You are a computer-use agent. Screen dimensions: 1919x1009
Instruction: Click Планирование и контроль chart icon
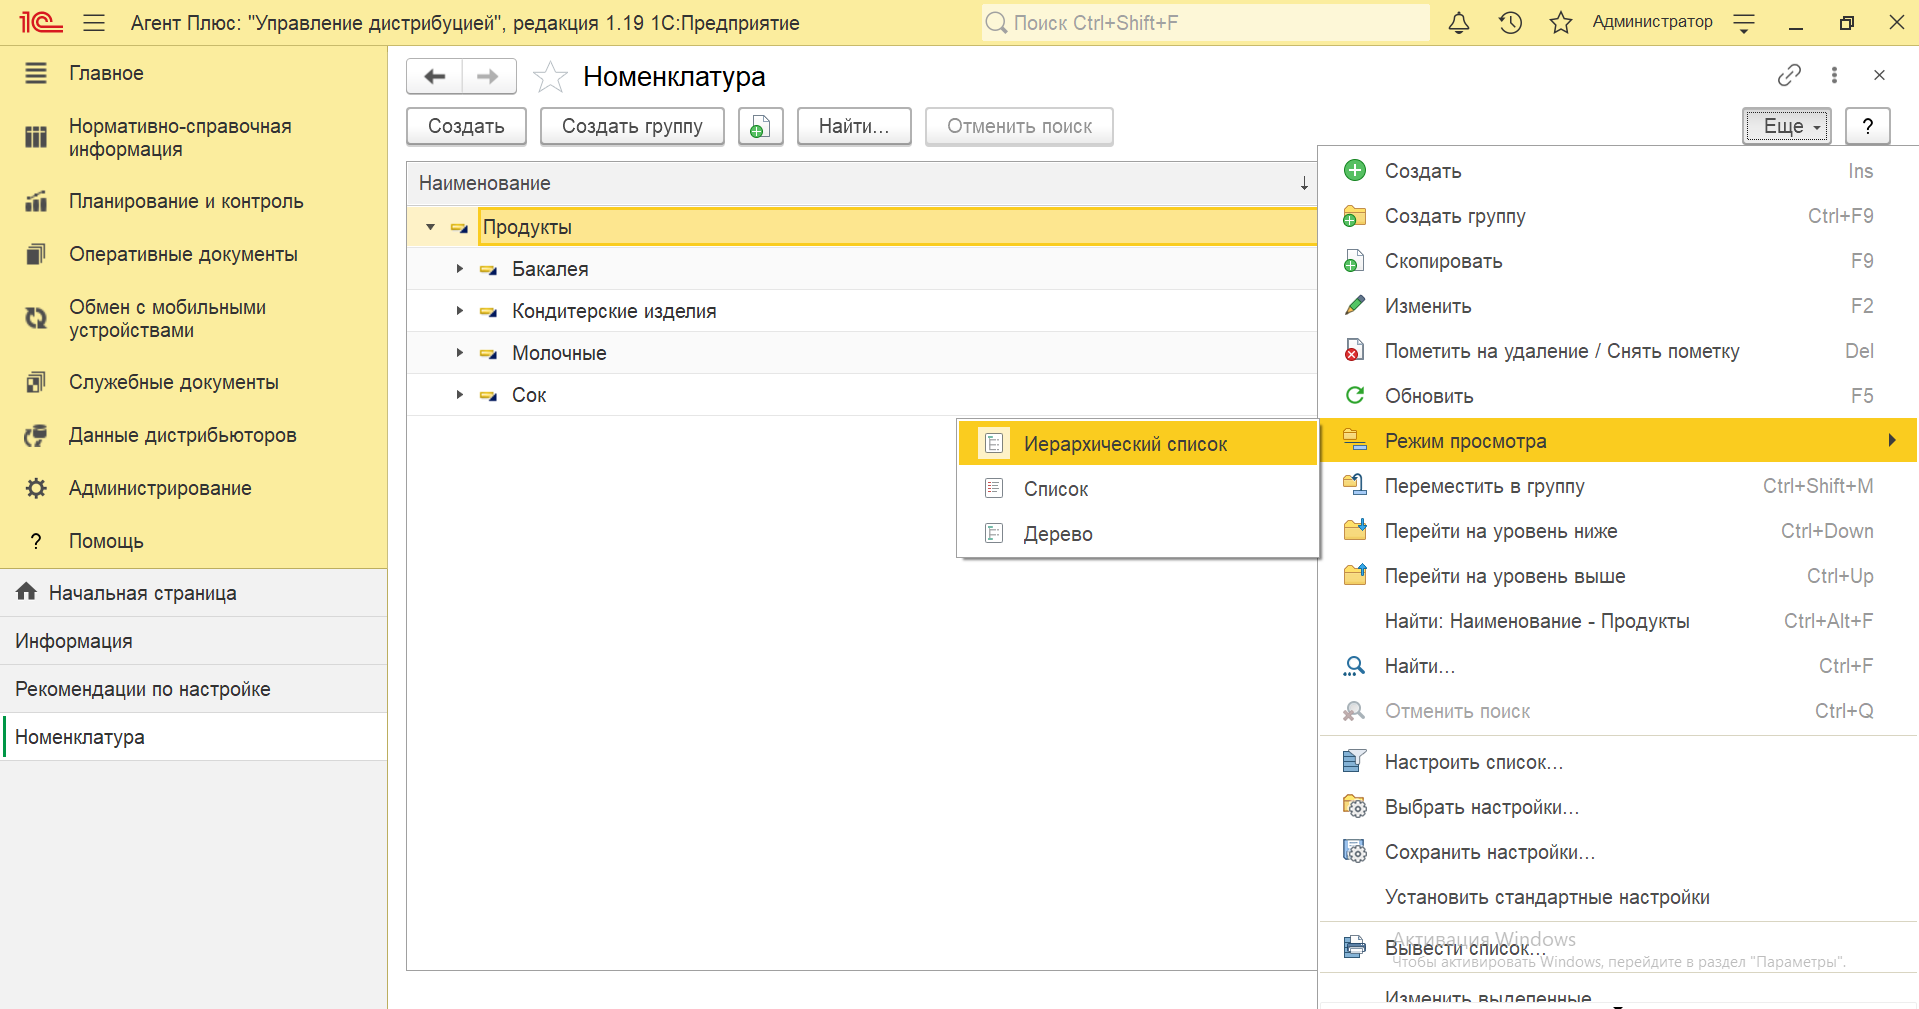pos(36,201)
